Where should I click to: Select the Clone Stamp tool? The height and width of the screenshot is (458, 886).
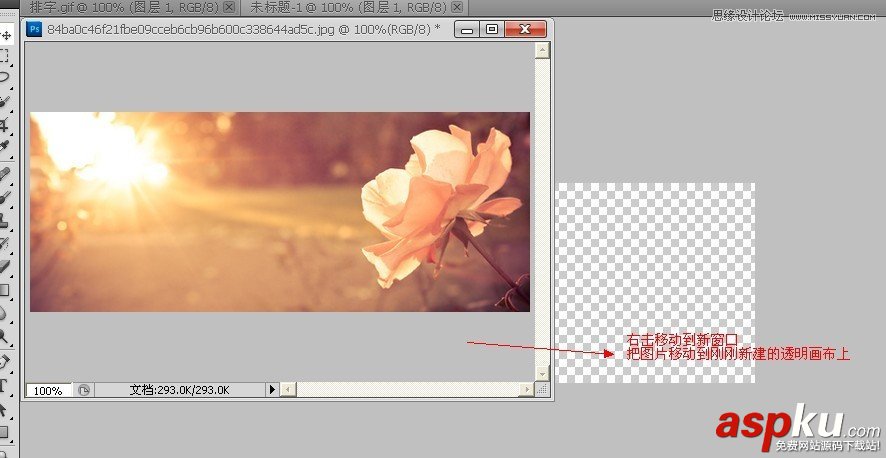click(5, 221)
